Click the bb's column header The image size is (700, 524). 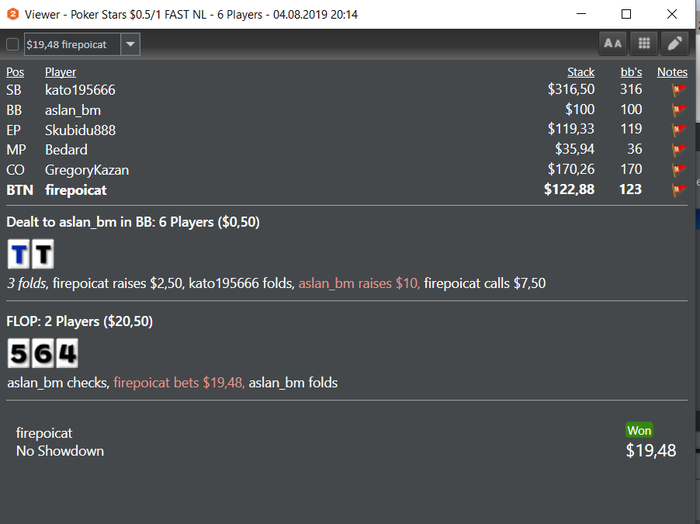point(631,72)
